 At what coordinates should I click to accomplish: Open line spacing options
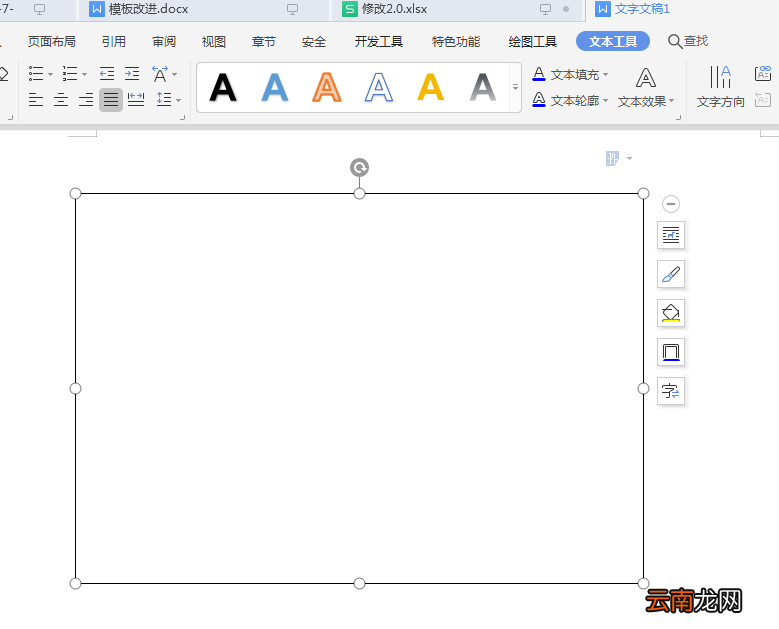(x=163, y=99)
